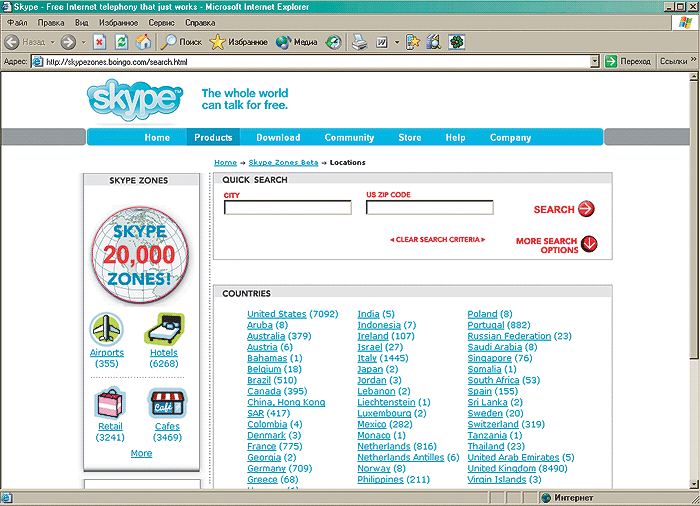
Task: Select the Company navigation tab
Action: coord(510,138)
